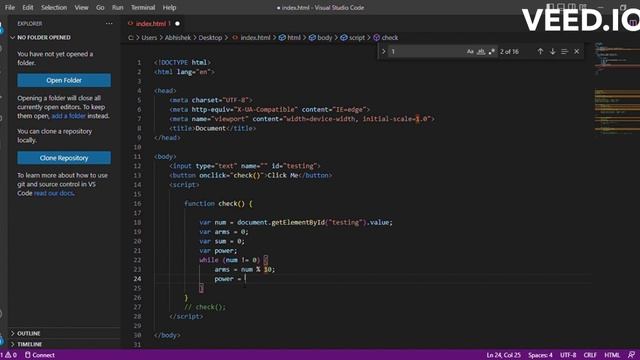
Task: Click 'Ln 24, Col 25' cursor position
Action: coord(503,355)
